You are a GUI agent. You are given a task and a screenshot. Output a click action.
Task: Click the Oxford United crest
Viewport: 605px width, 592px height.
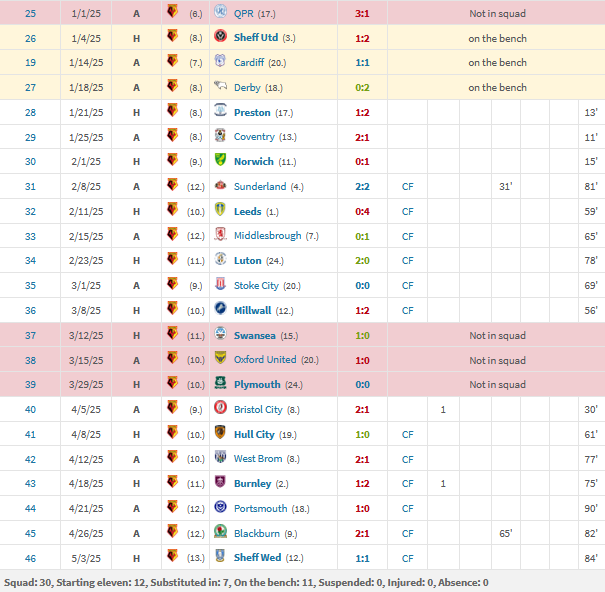click(x=220, y=359)
